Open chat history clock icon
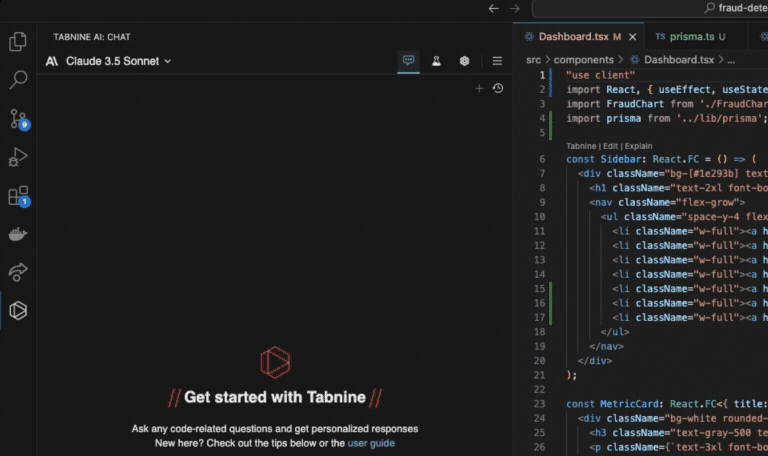Image resolution: width=768 pixels, height=456 pixels. [x=498, y=88]
